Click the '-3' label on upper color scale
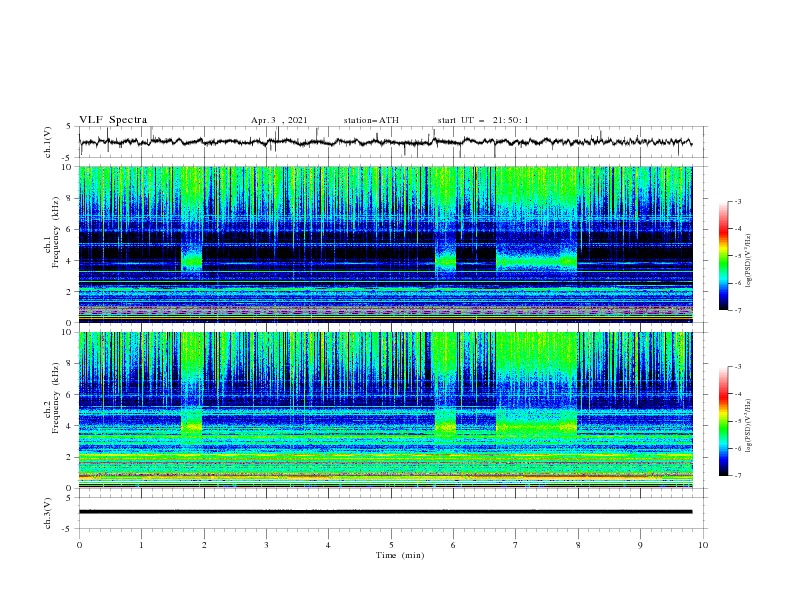 737,201
